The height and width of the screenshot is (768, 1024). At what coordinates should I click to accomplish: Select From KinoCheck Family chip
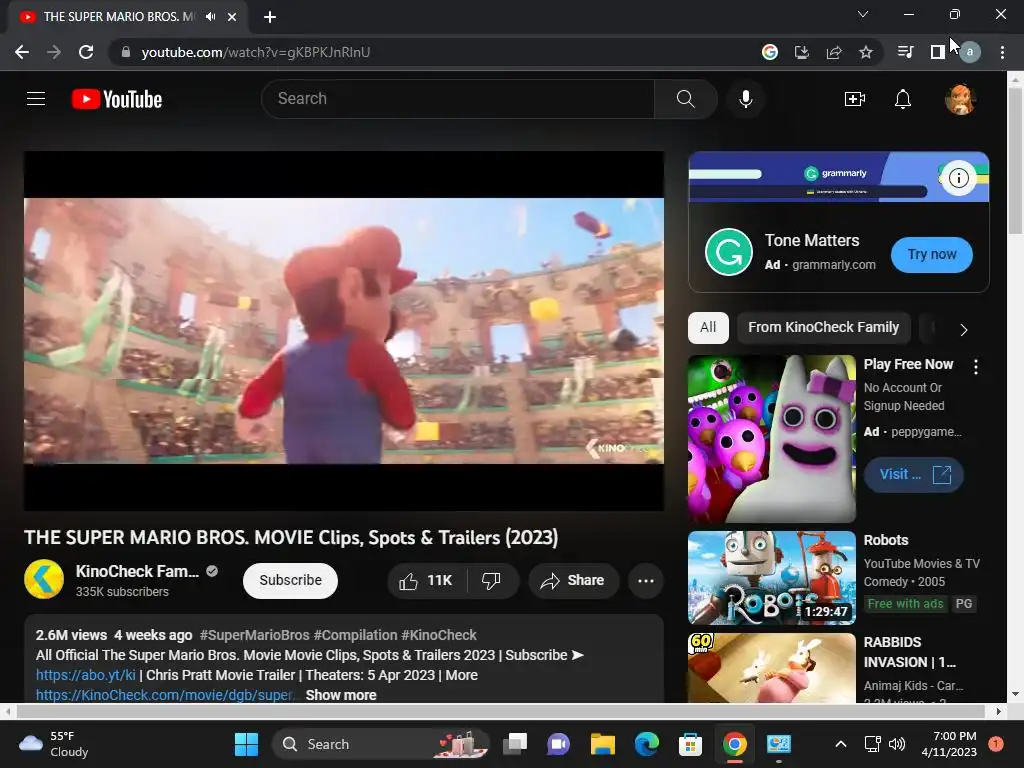click(824, 327)
